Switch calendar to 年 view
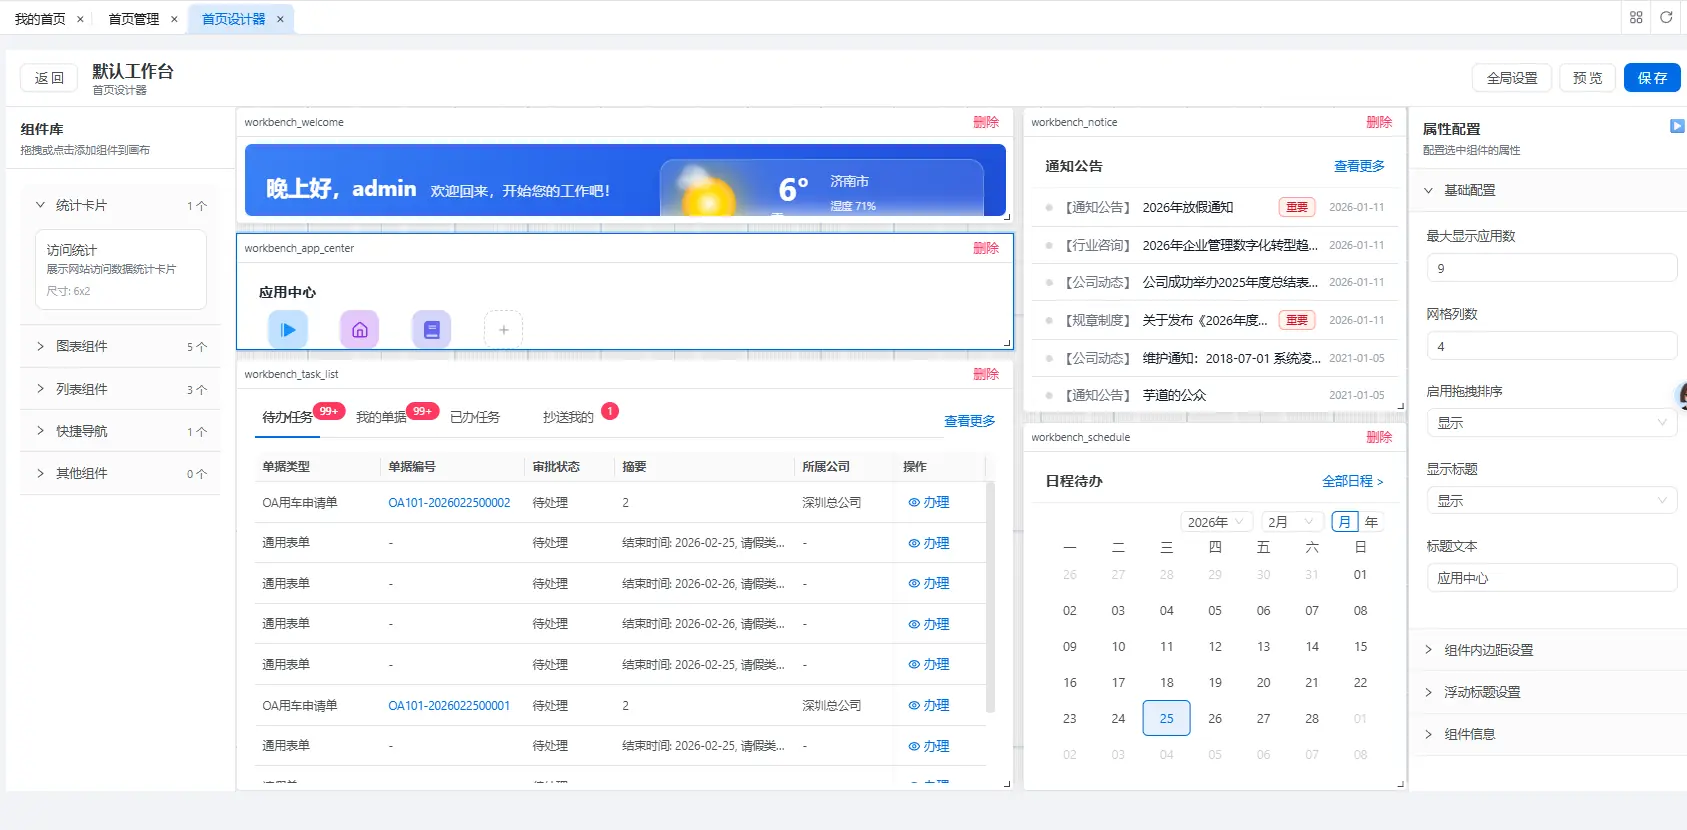This screenshot has width=1687, height=830. (x=1371, y=522)
